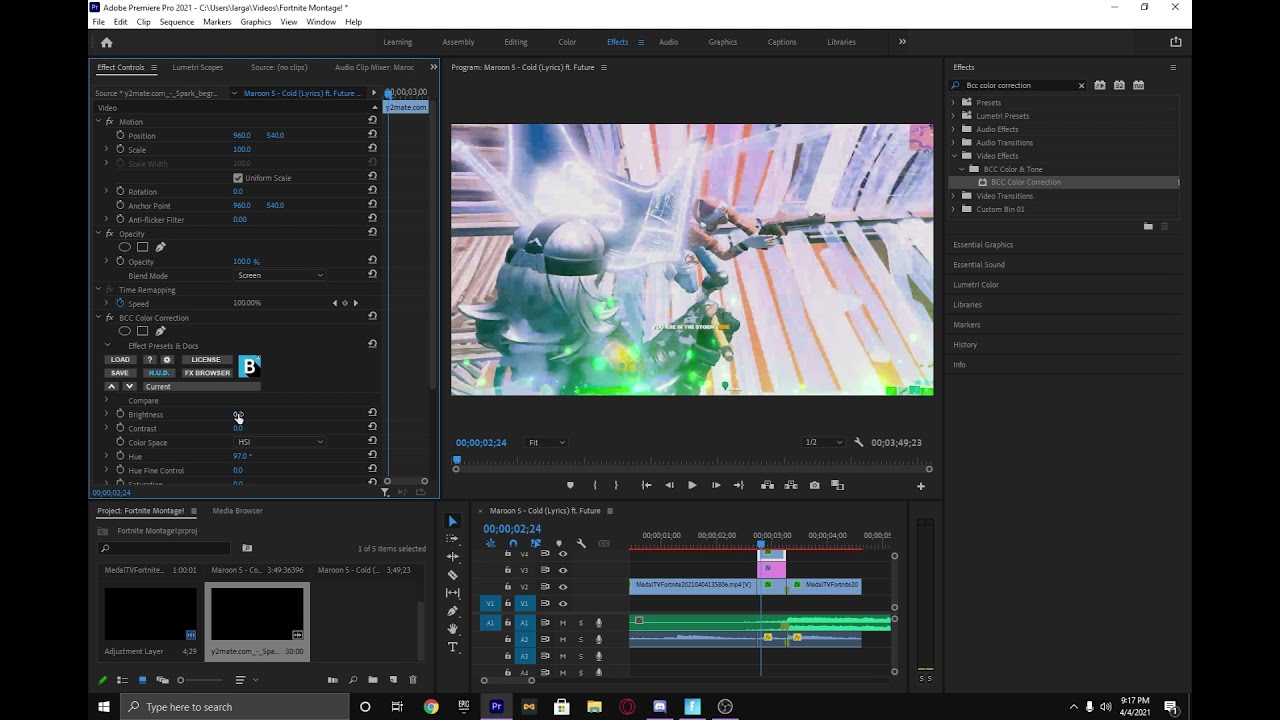Screen dimensions: 1280x720
Task: Select the Adjustment Layer thumbnail
Action: pos(150,613)
